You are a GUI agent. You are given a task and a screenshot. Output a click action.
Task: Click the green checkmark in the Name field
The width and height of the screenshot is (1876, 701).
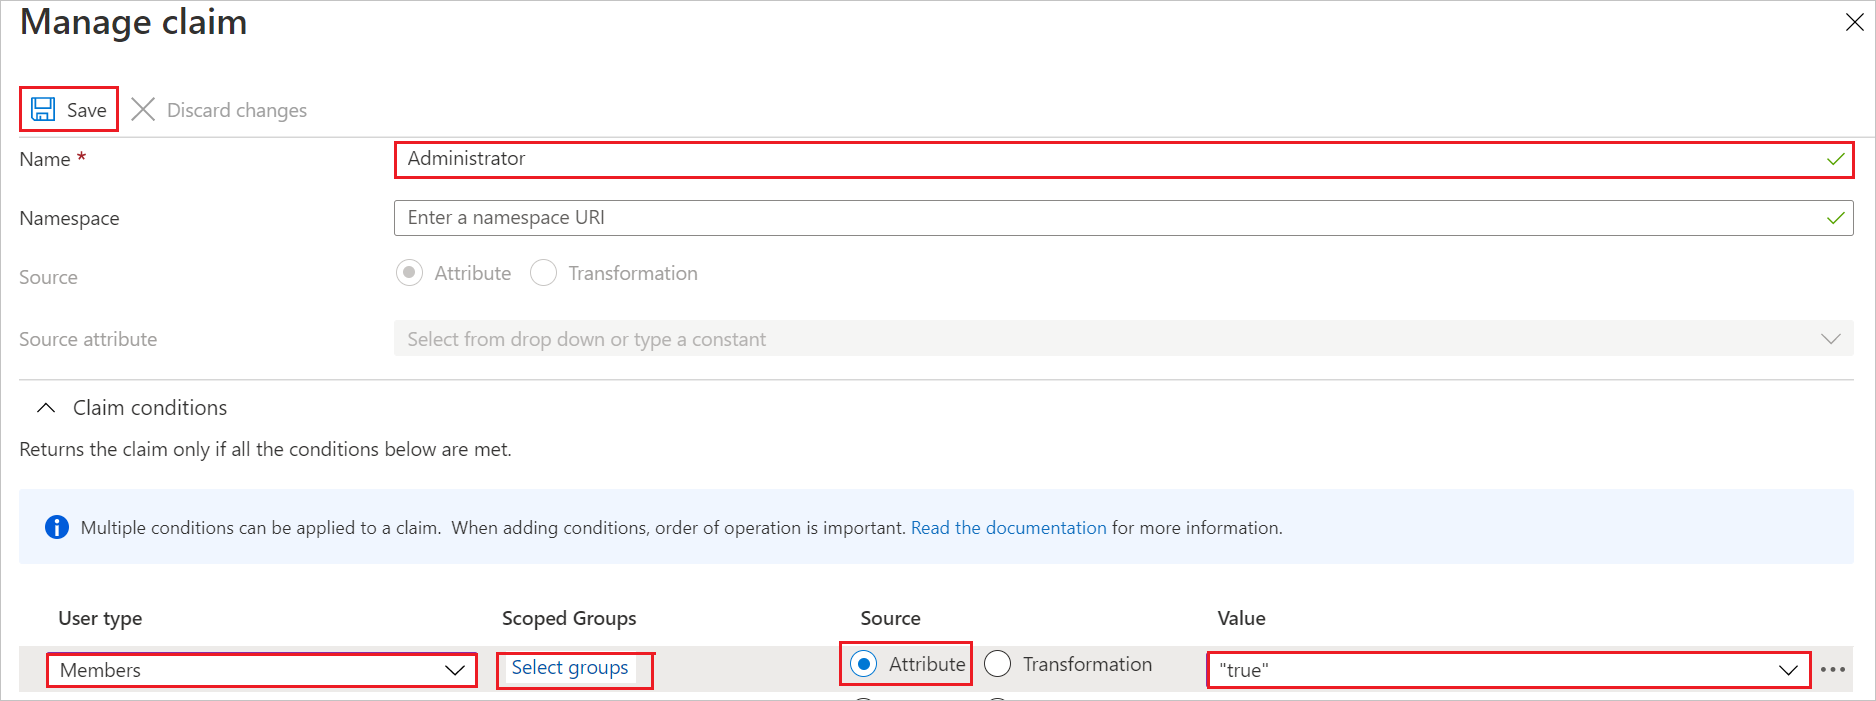1835,159
